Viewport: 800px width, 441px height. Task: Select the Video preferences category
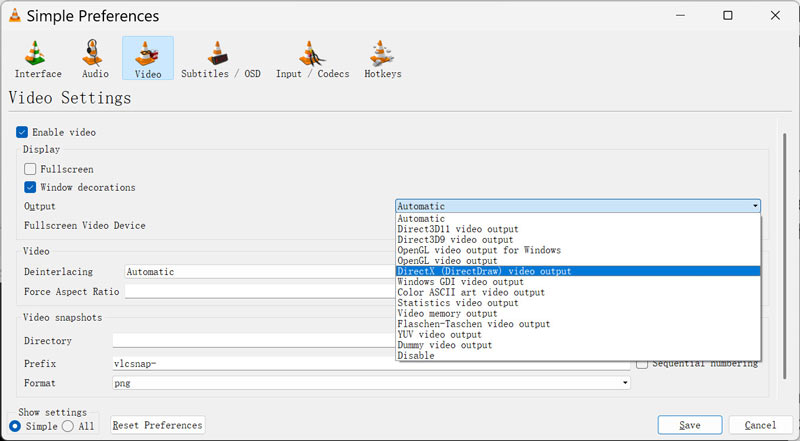point(148,58)
